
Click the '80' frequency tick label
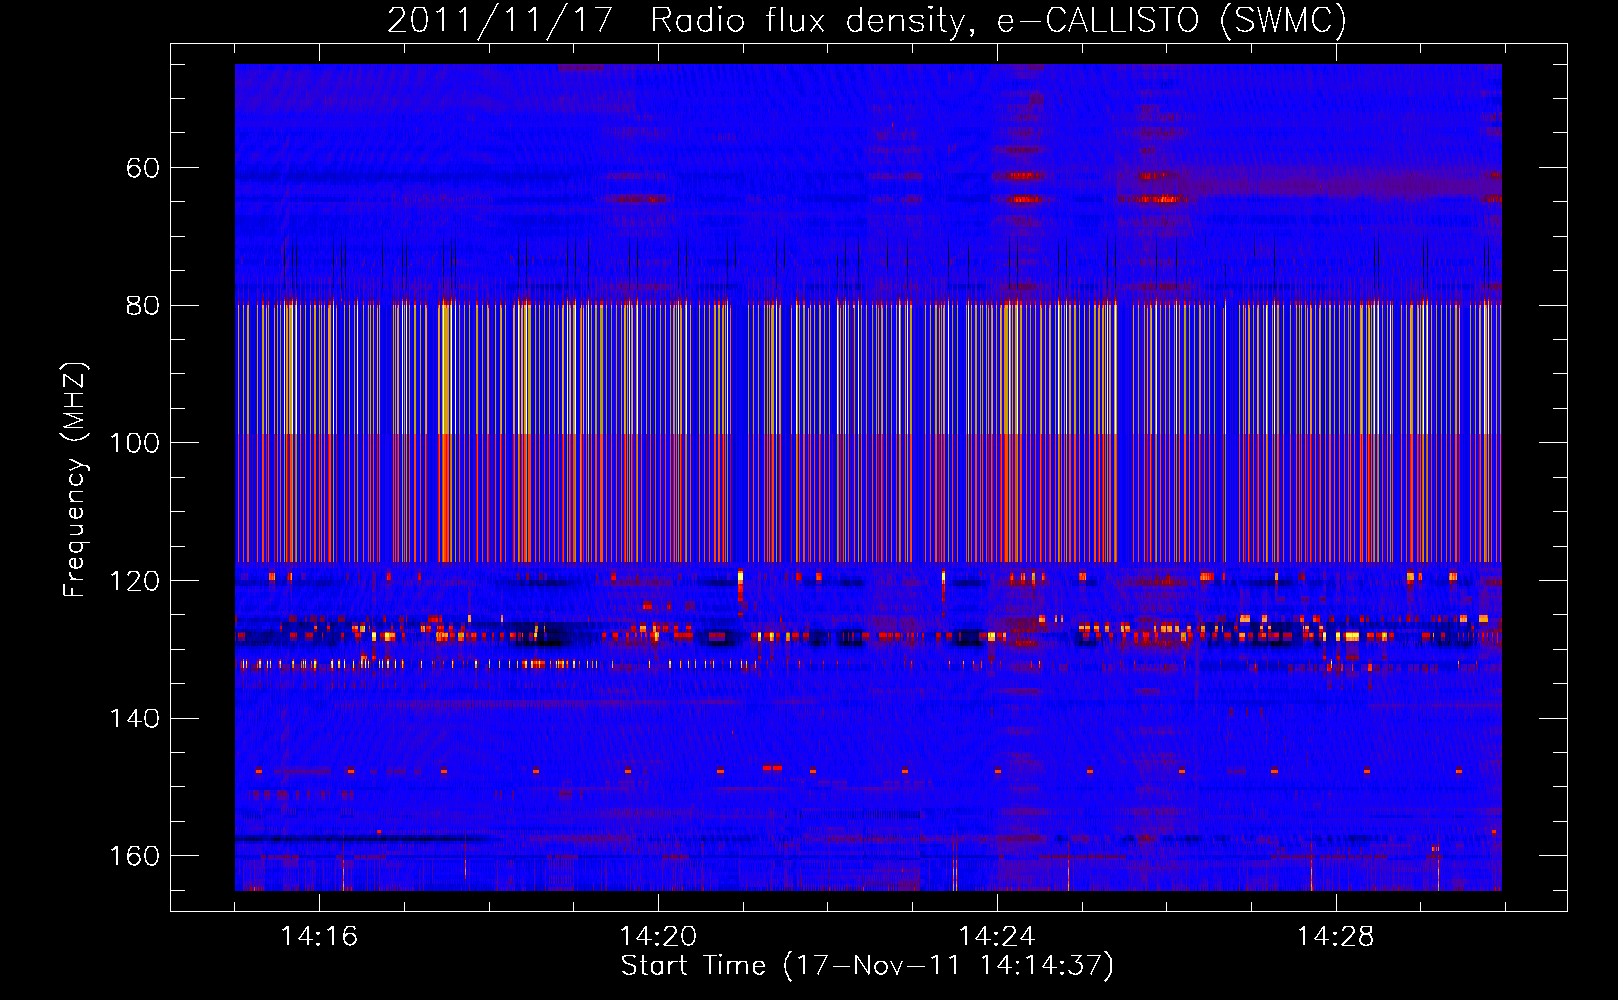tap(142, 305)
